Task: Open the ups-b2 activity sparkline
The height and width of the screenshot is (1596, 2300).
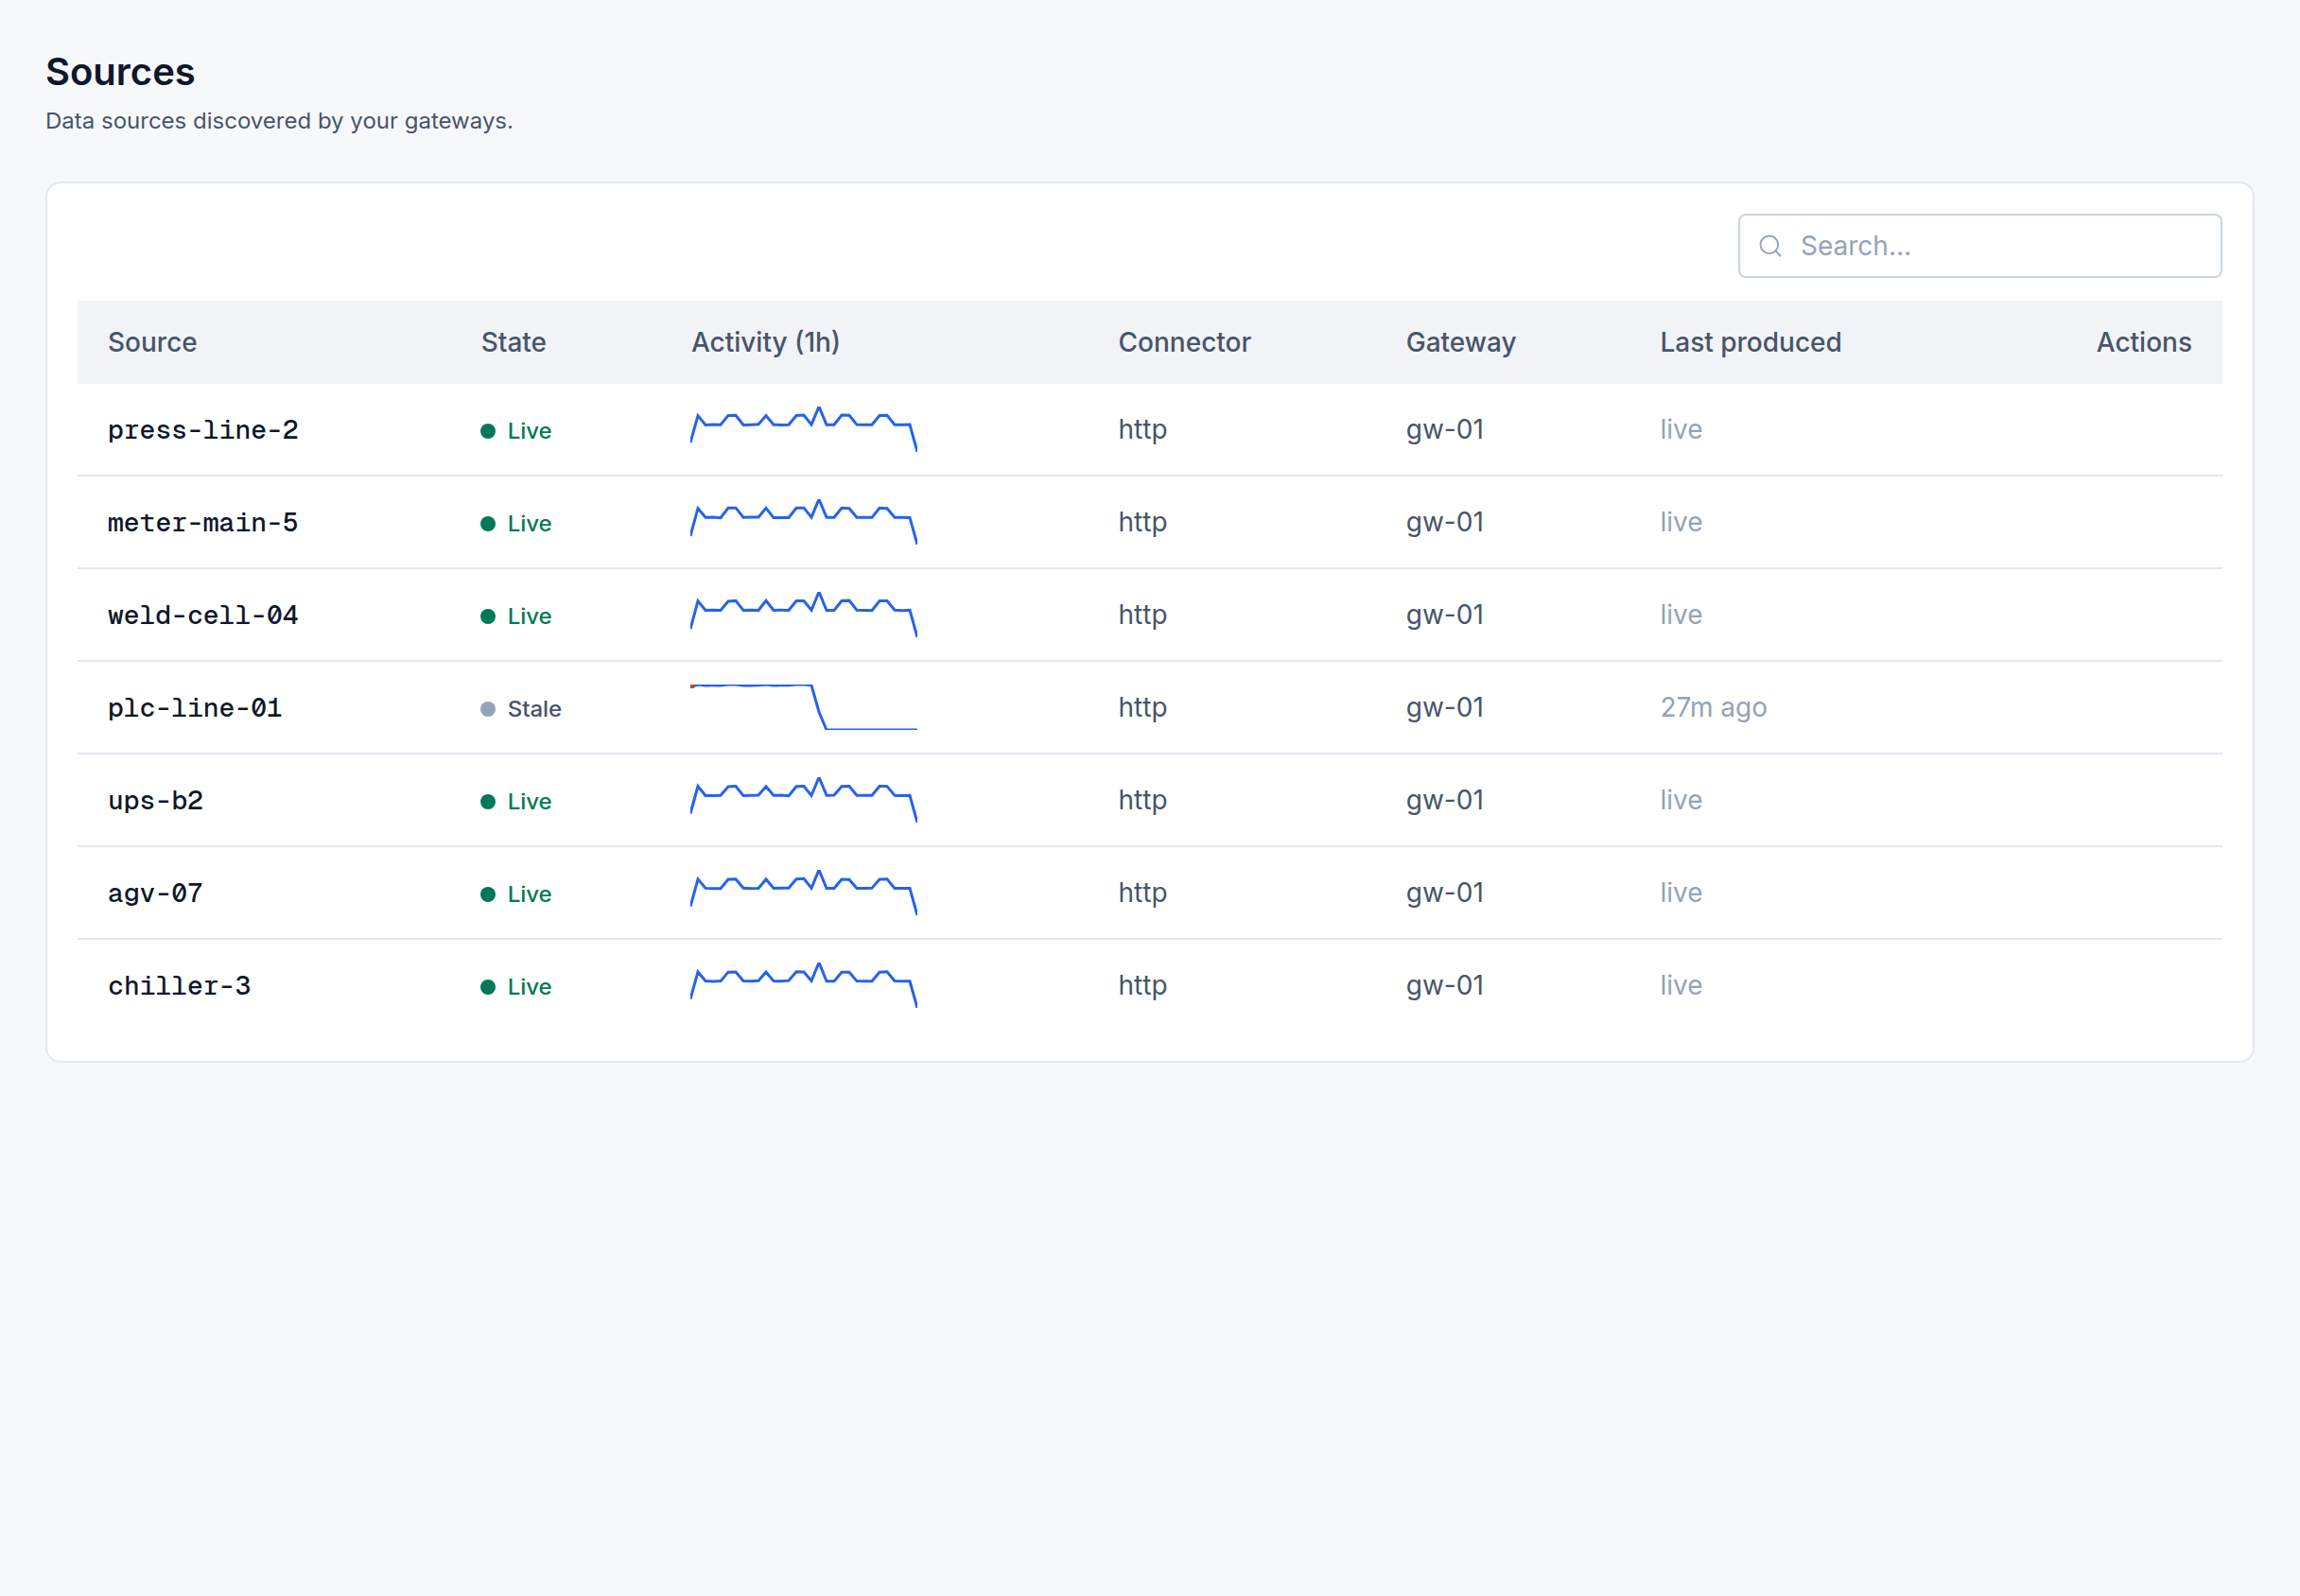Action: tap(804, 800)
